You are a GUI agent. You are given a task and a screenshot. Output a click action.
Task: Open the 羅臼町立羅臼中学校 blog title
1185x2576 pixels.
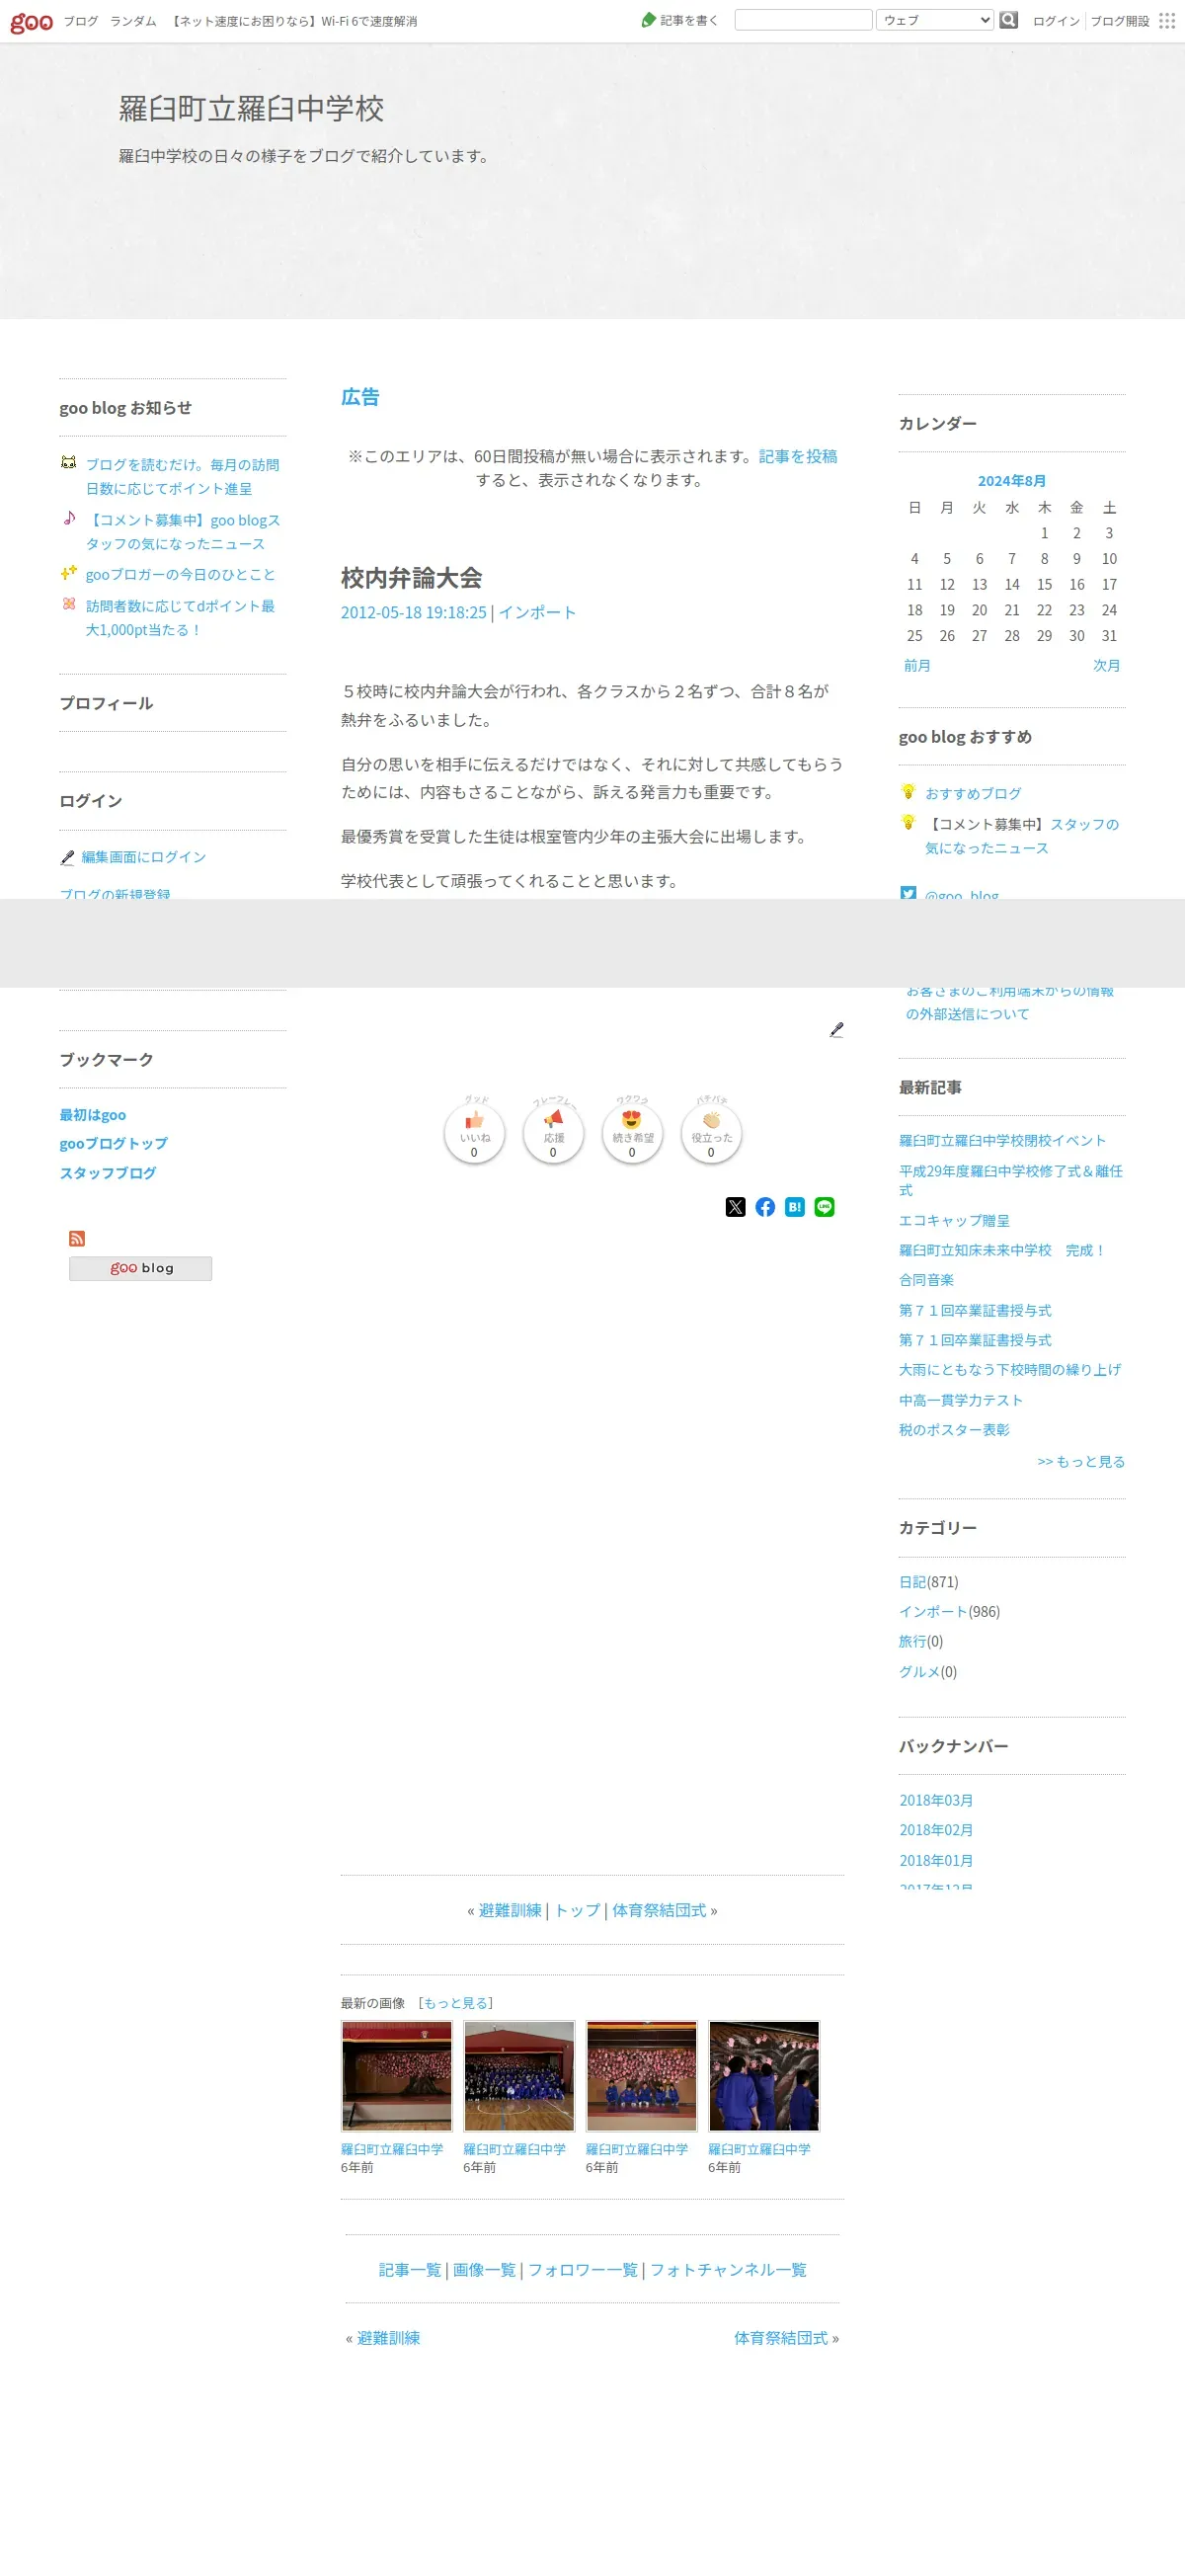tap(251, 108)
